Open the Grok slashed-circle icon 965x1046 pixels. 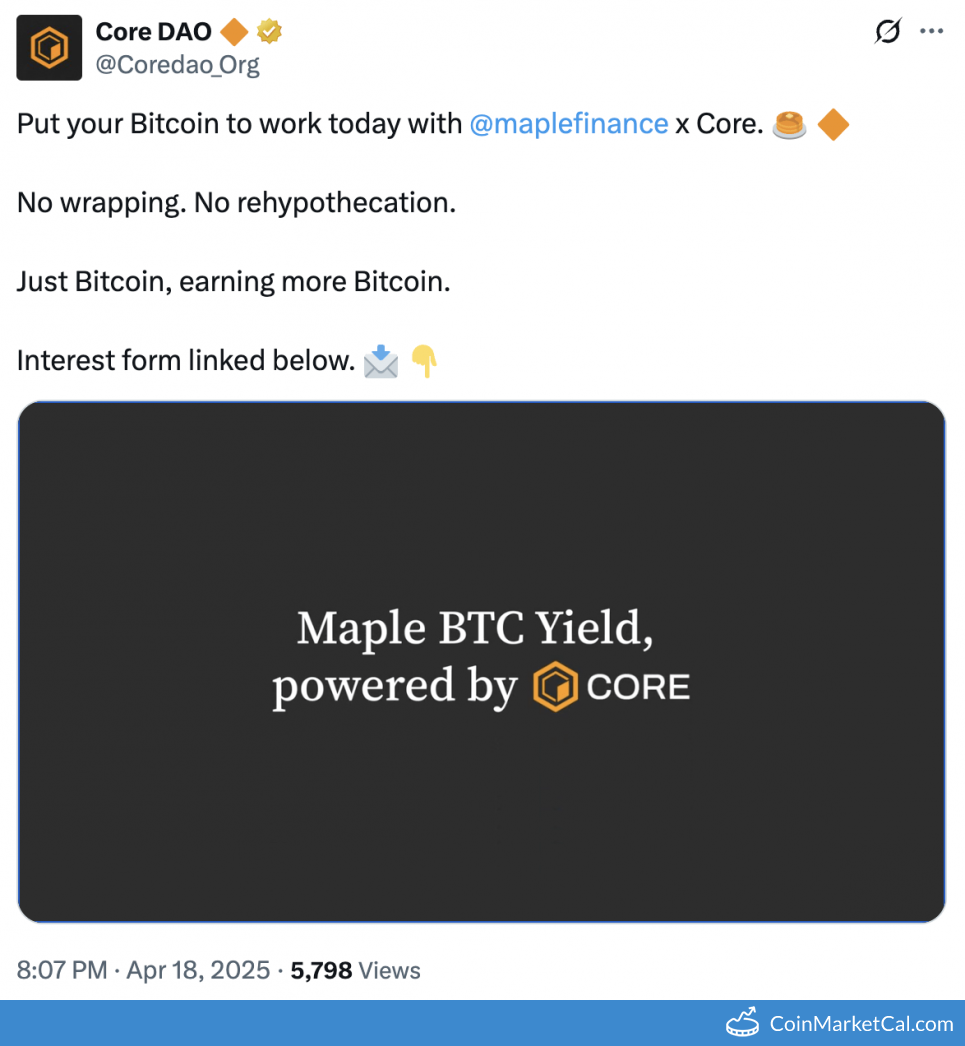point(887,32)
